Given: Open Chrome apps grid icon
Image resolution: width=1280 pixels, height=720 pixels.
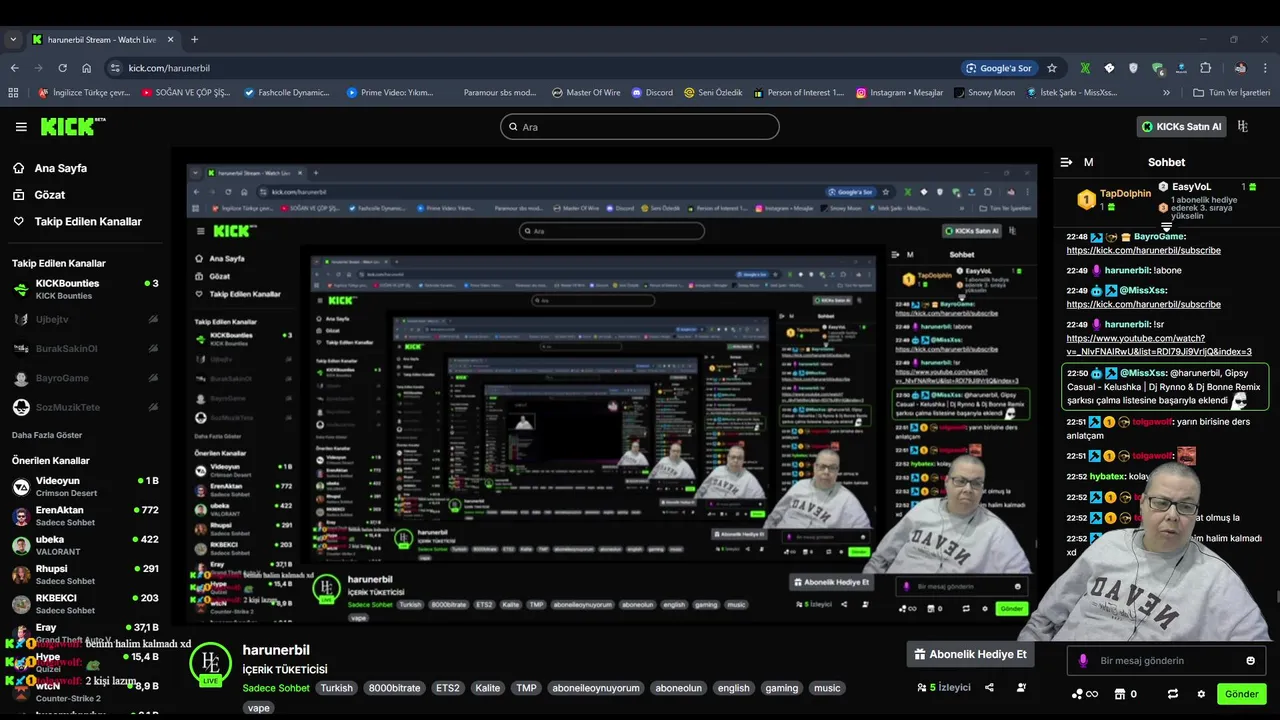Looking at the screenshot, I should coord(13,93).
